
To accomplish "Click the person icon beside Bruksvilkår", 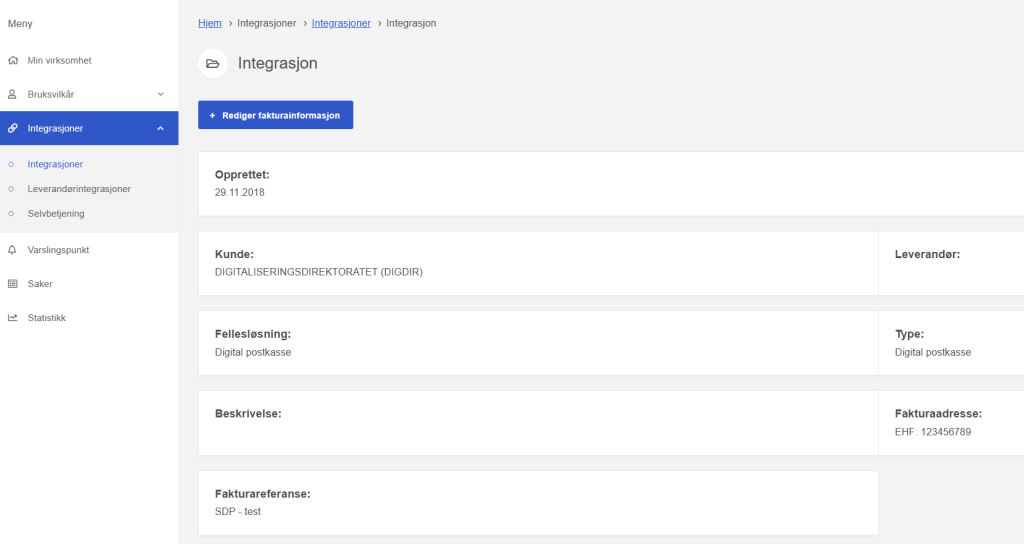I will point(12,94).
